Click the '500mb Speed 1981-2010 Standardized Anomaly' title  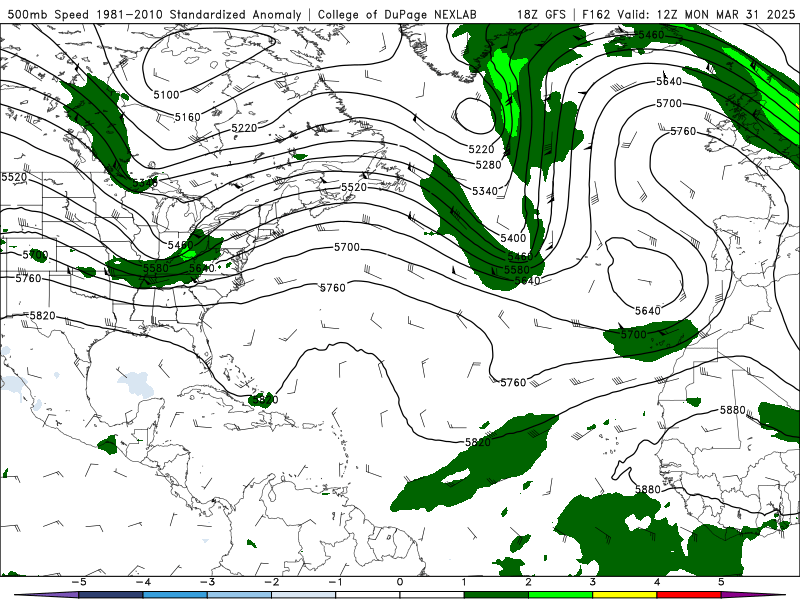pyautogui.click(x=155, y=14)
